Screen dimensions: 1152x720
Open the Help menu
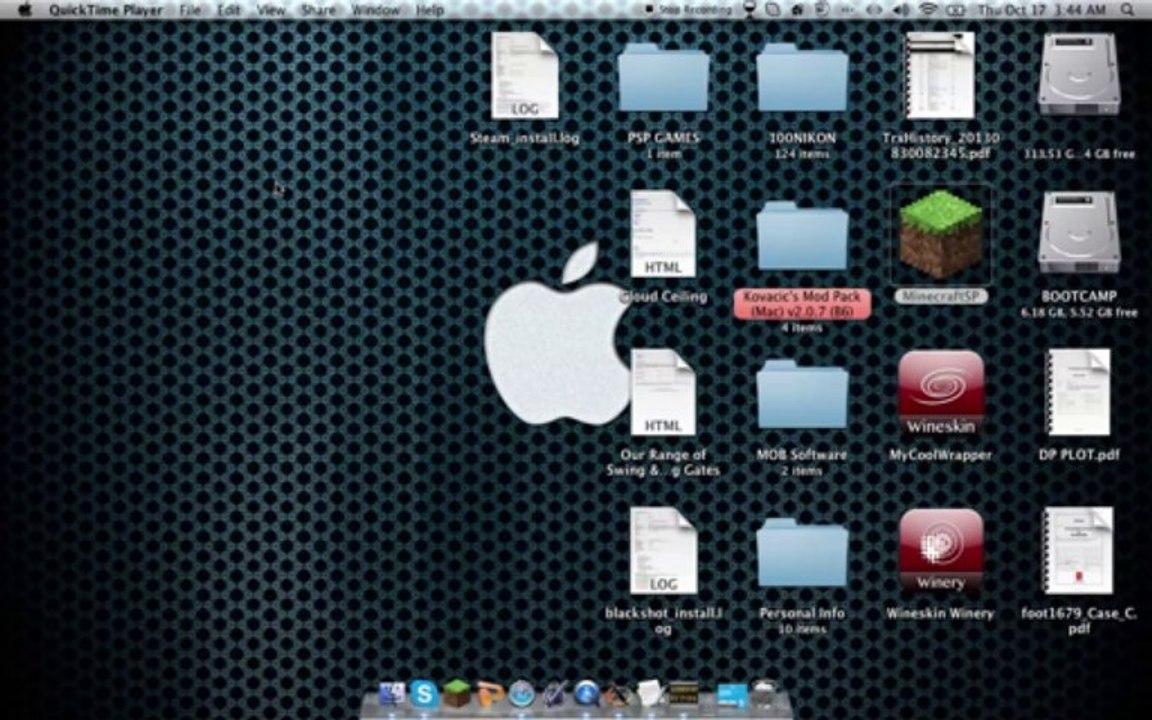coord(430,10)
